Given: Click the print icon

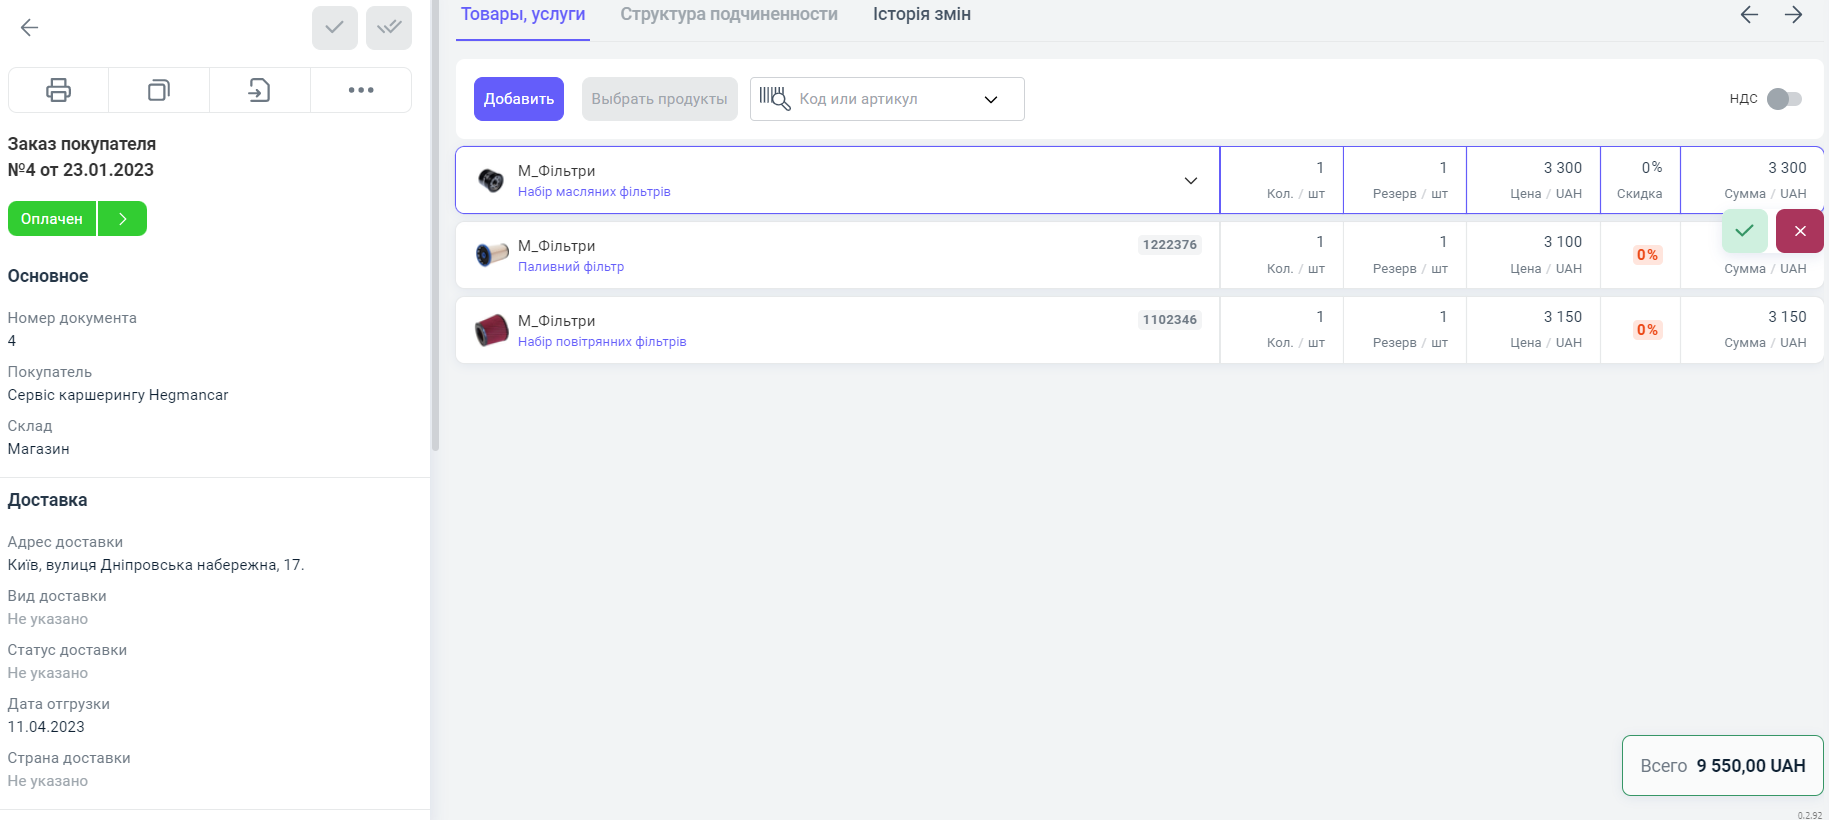Looking at the screenshot, I should [x=59, y=90].
